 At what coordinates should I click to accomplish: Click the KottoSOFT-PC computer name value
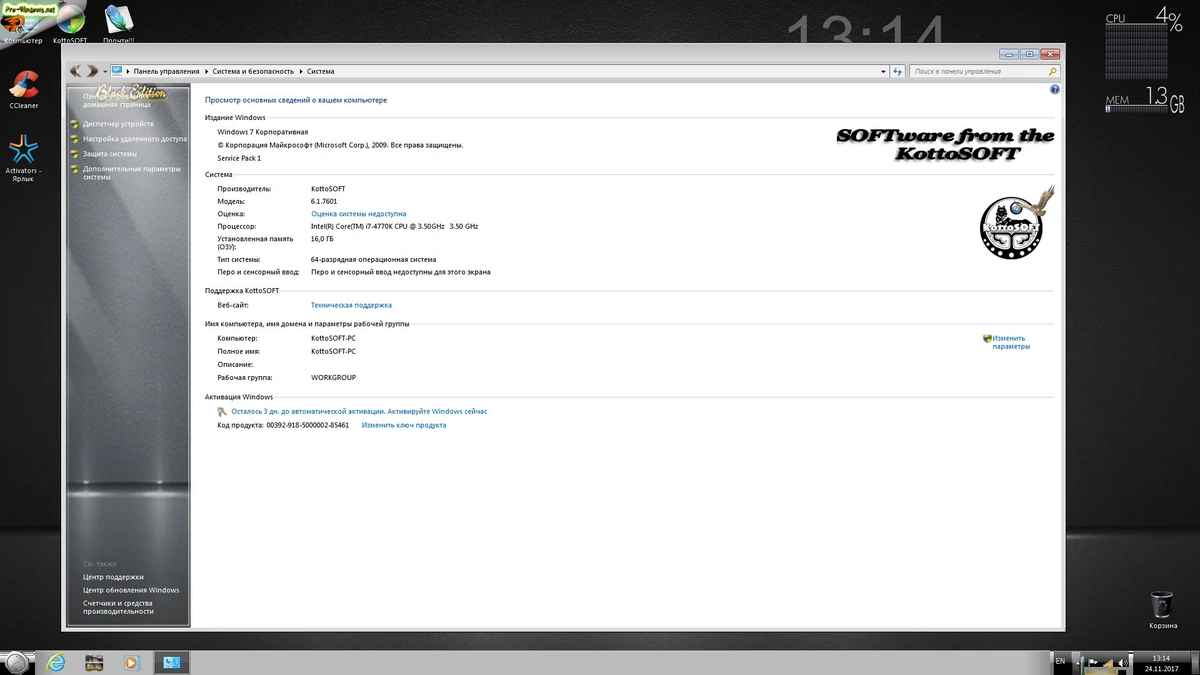click(333, 339)
